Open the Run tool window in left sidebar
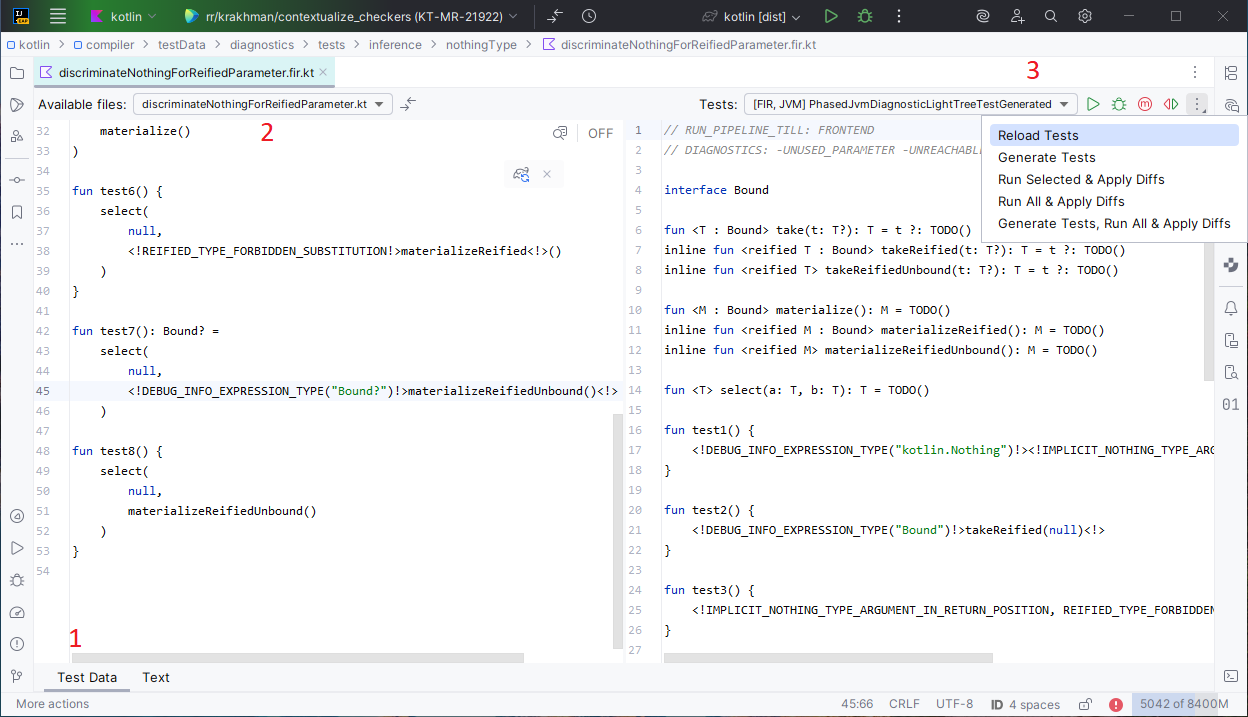Screen dimensions: 1248x717 pos(17,548)
